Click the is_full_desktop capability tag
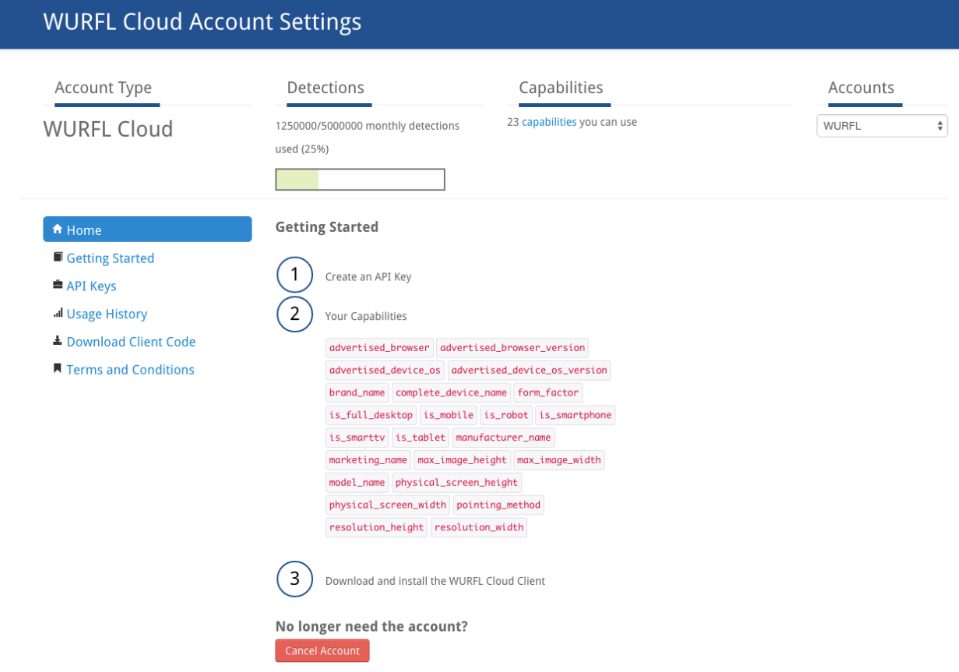The width and height of the screenshot is (959, 672). pos(371,415)
